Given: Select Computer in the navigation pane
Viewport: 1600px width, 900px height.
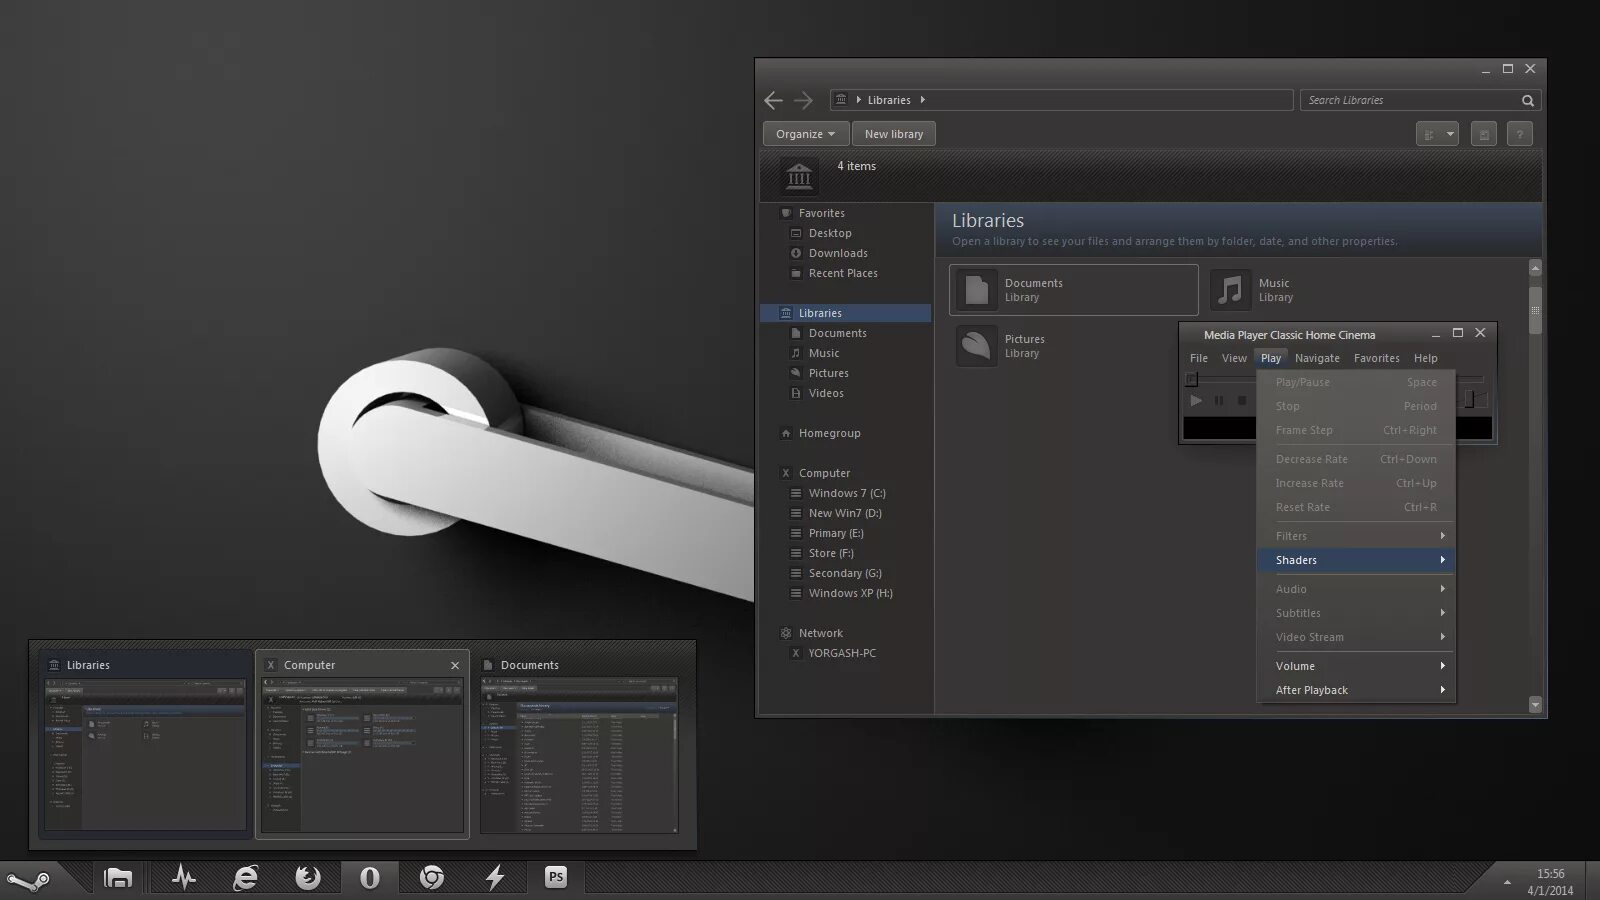Looking at the screenshot, I should (x=824, y=473).
